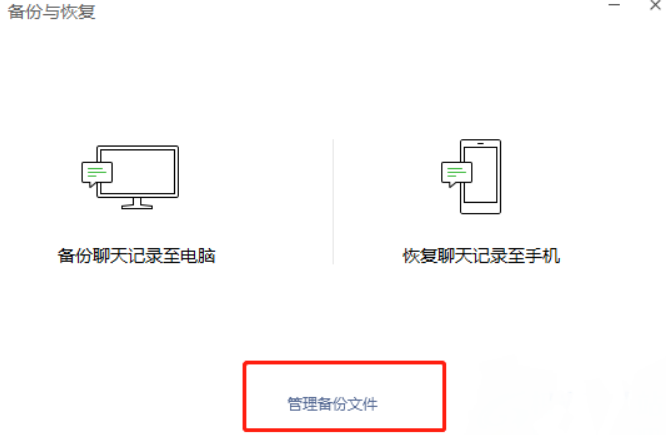Click the green lines in the phone's chat bubble

(456, 172)
